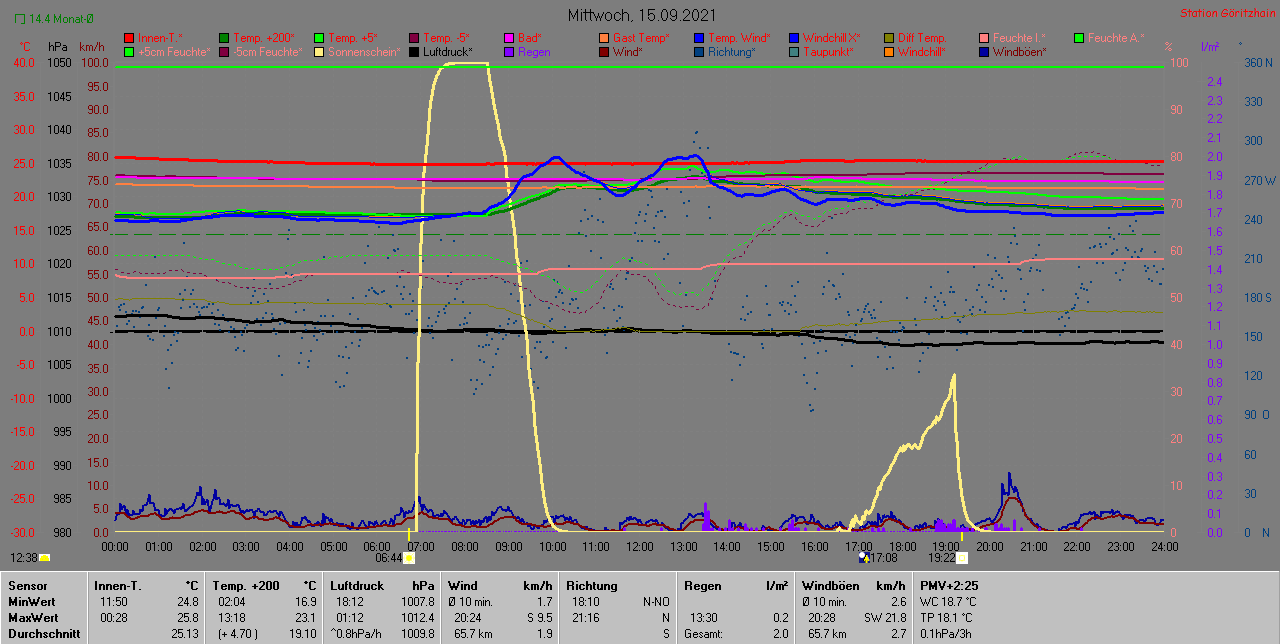Click the yellow marker beside 12:38
This screenshot has width=1280, height=644.
point(45,558)
